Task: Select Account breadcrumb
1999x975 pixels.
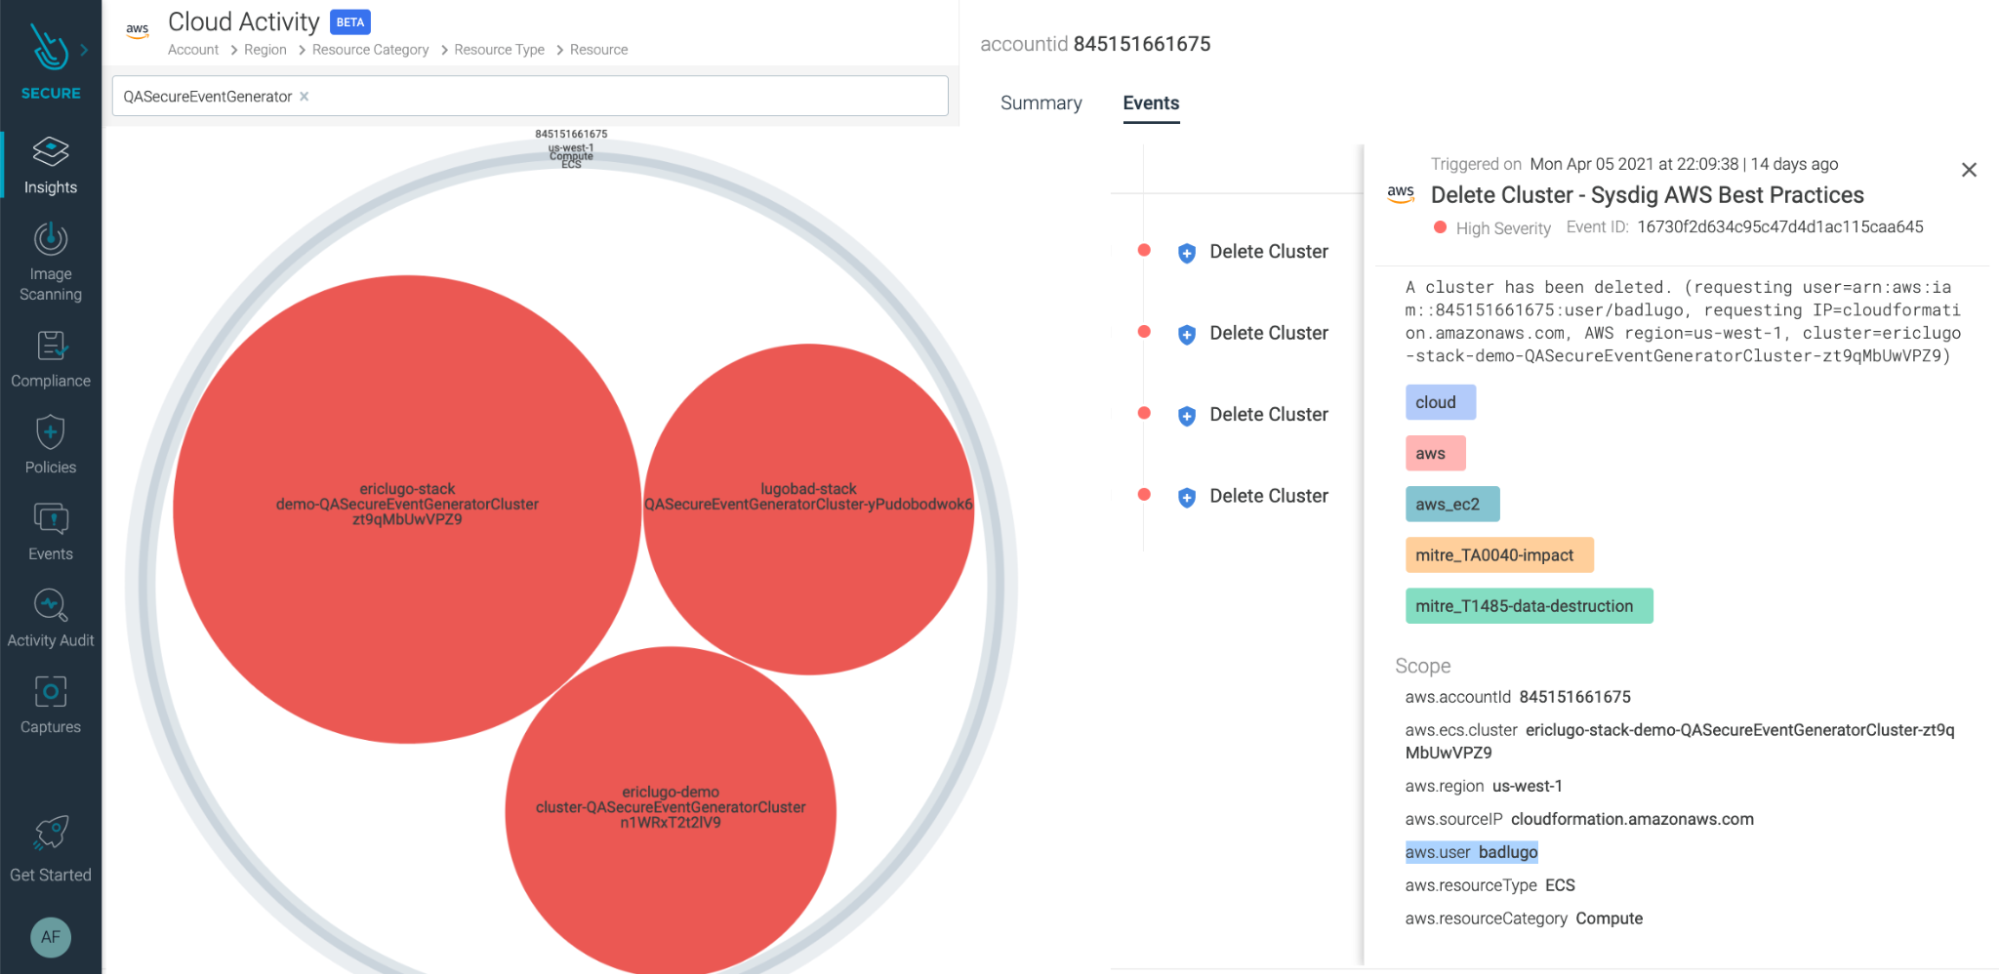Action: (x=193, y=49)
